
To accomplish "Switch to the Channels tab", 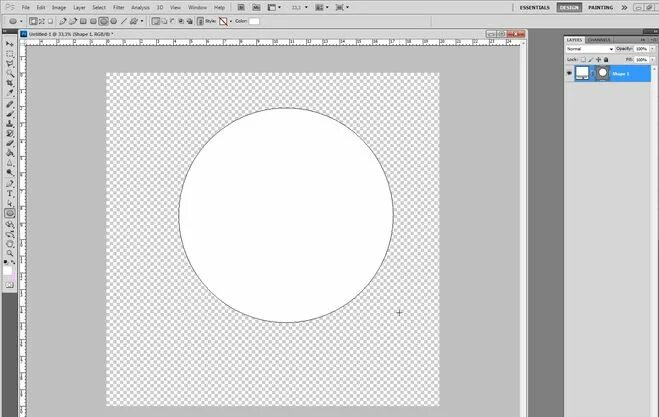I will pyautogui.click(x=599, y=40).
